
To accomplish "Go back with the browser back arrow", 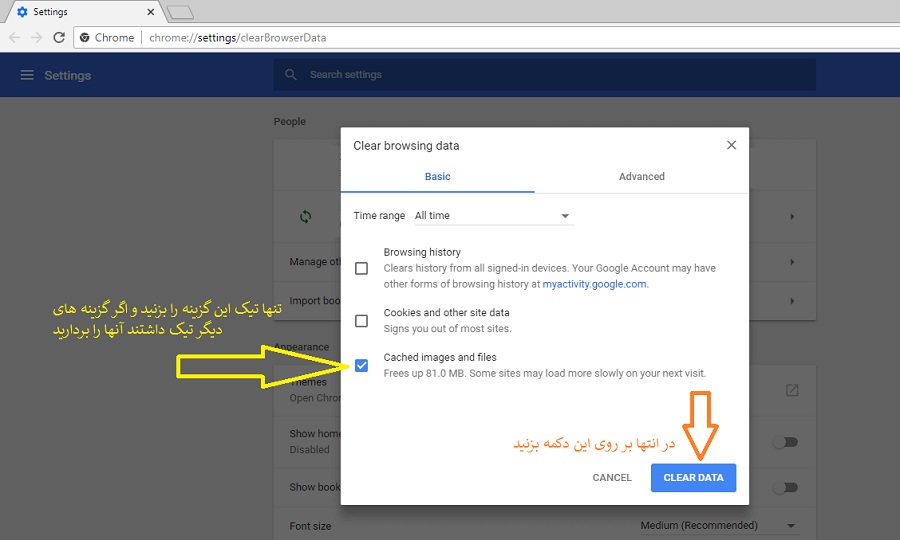I will 15,37.
